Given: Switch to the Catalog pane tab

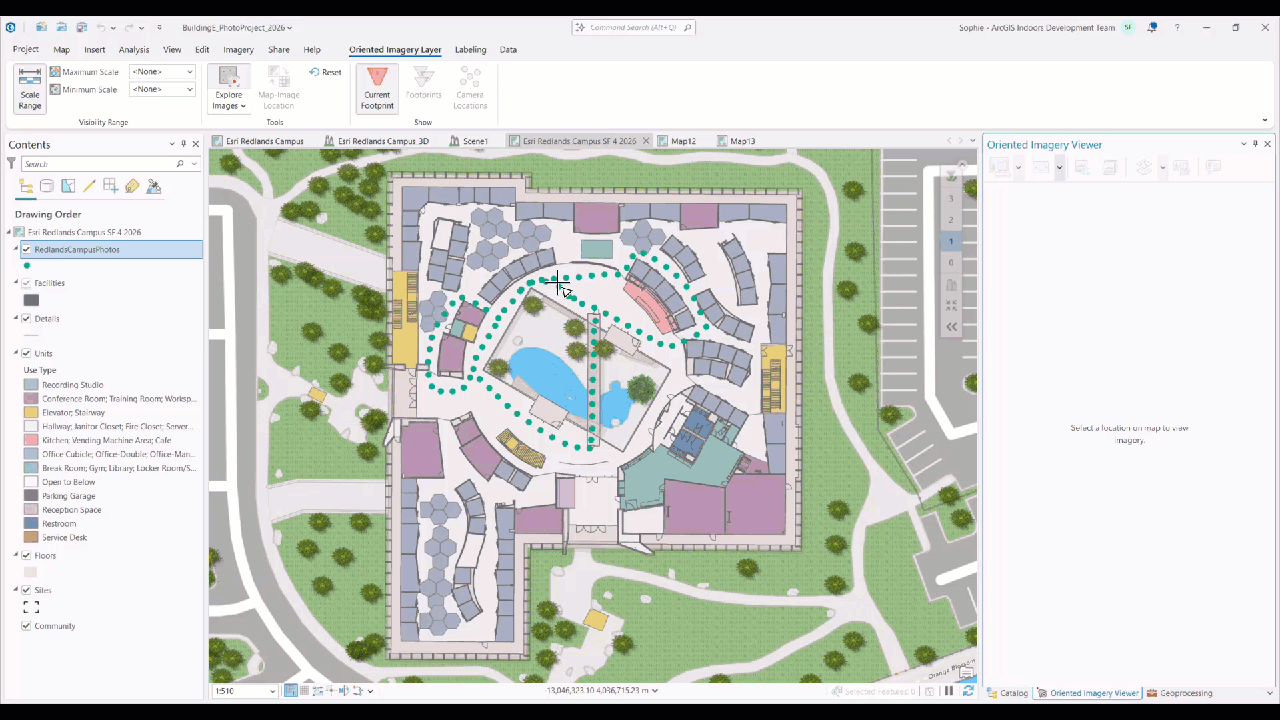Looking at the screenshot, I should coord(1008,693).
